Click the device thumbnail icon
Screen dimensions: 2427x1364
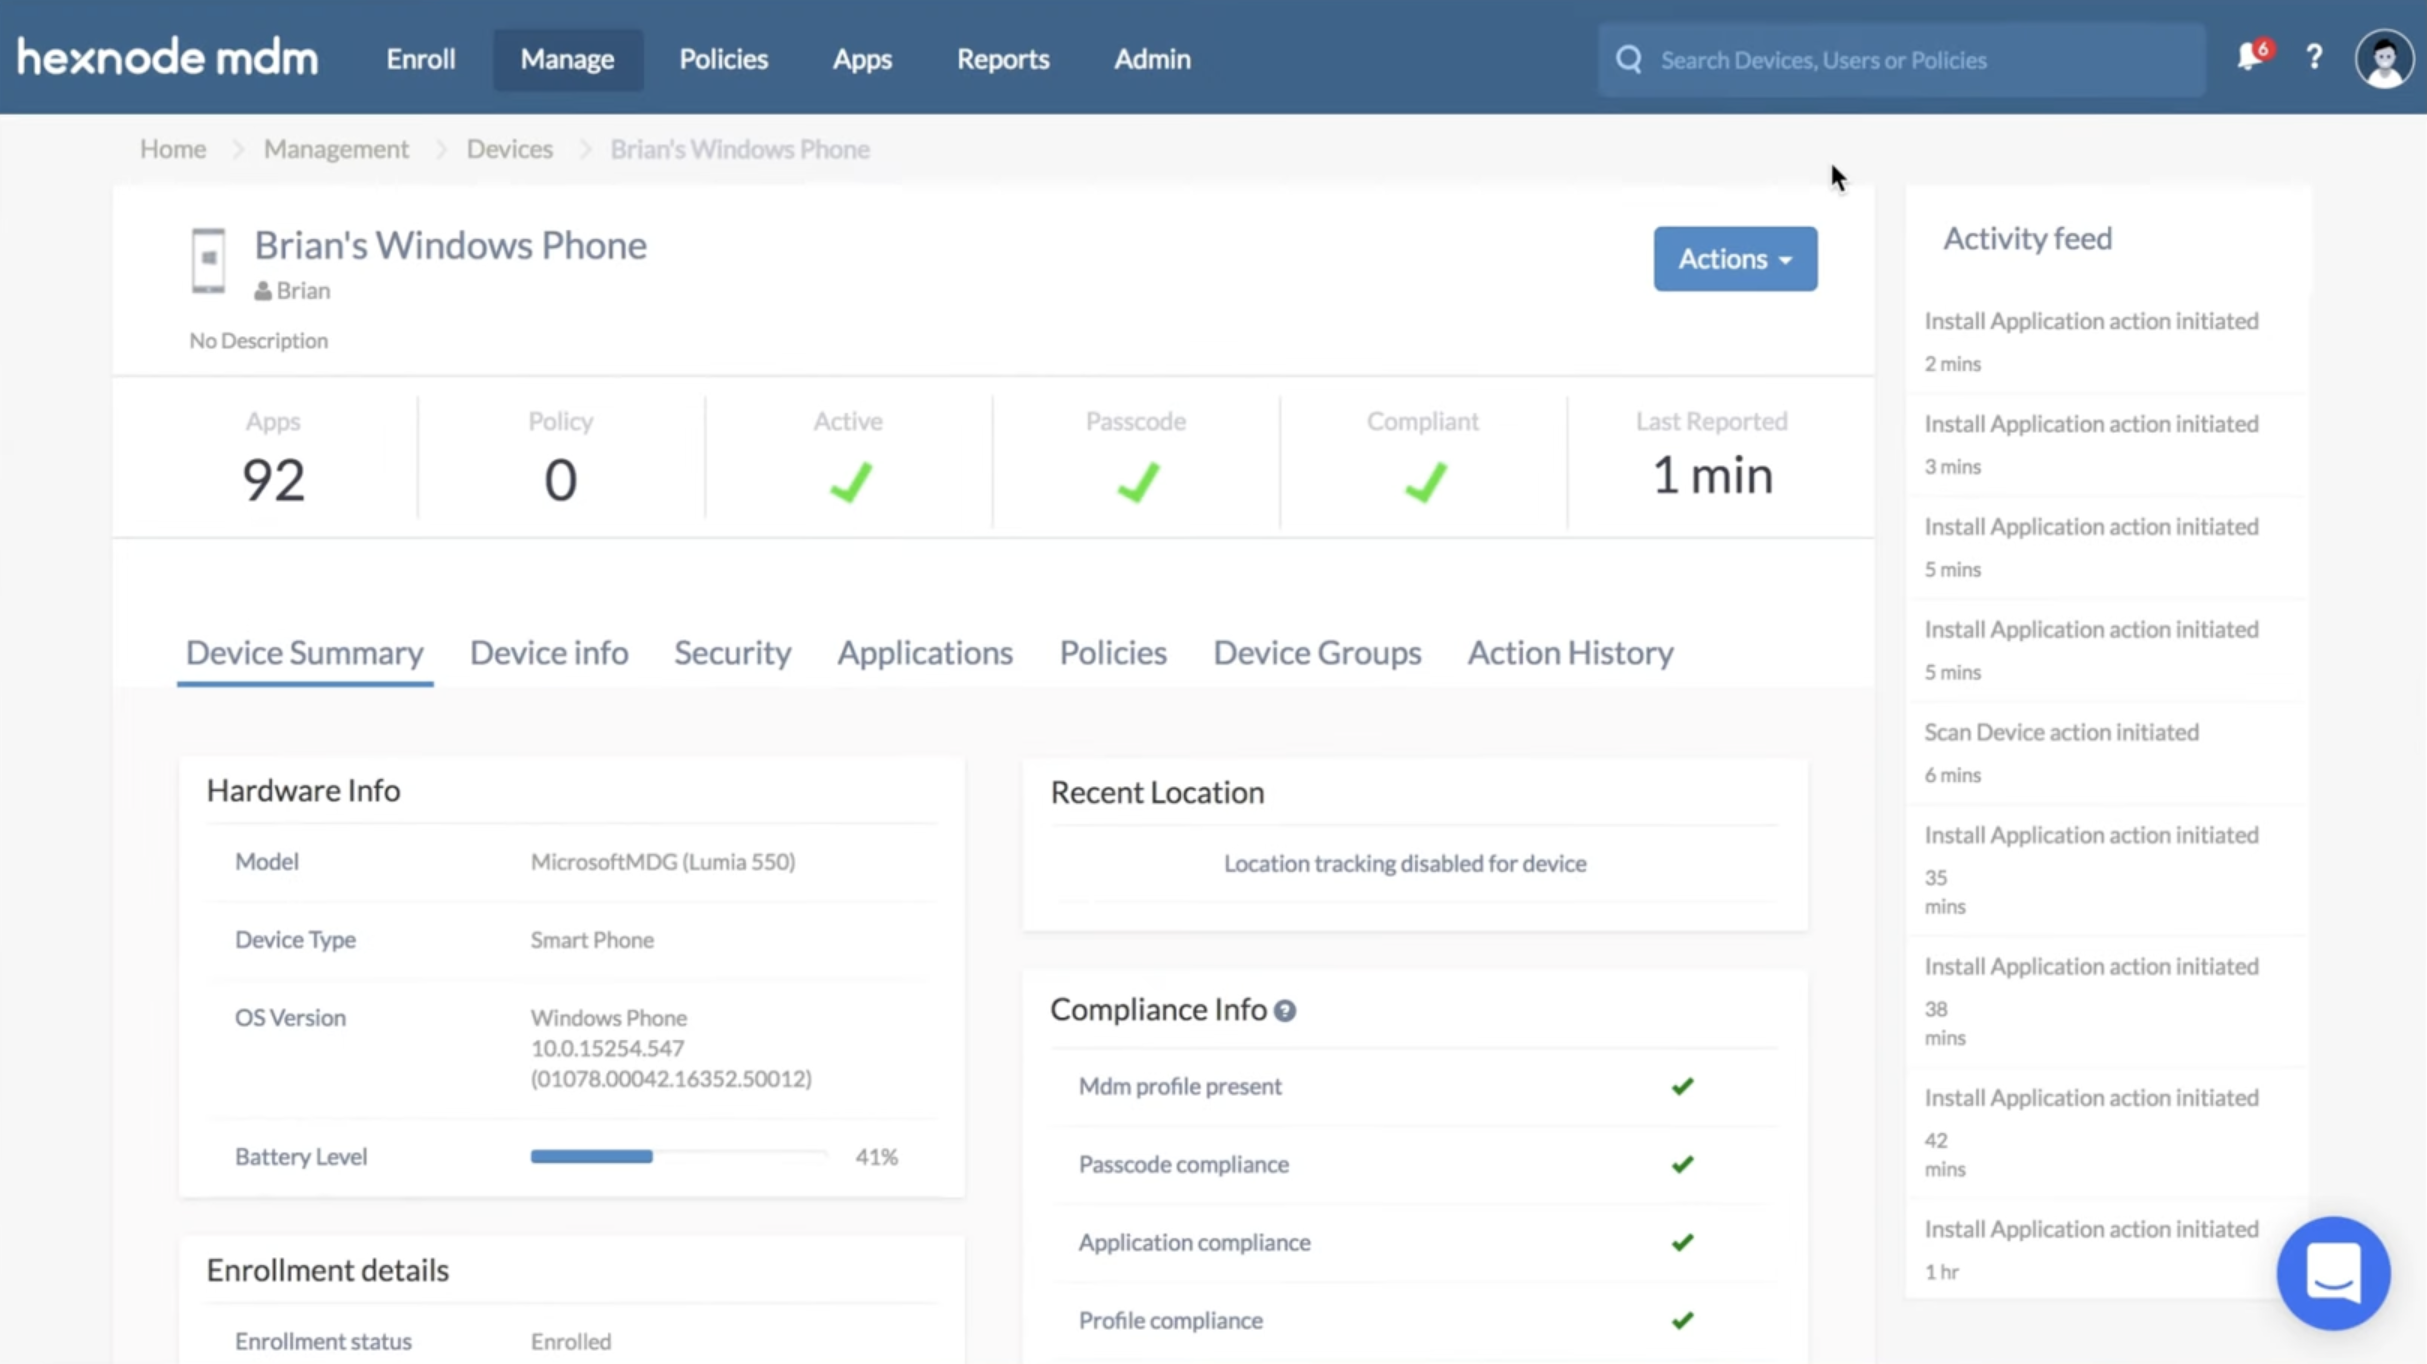(208, 261)
